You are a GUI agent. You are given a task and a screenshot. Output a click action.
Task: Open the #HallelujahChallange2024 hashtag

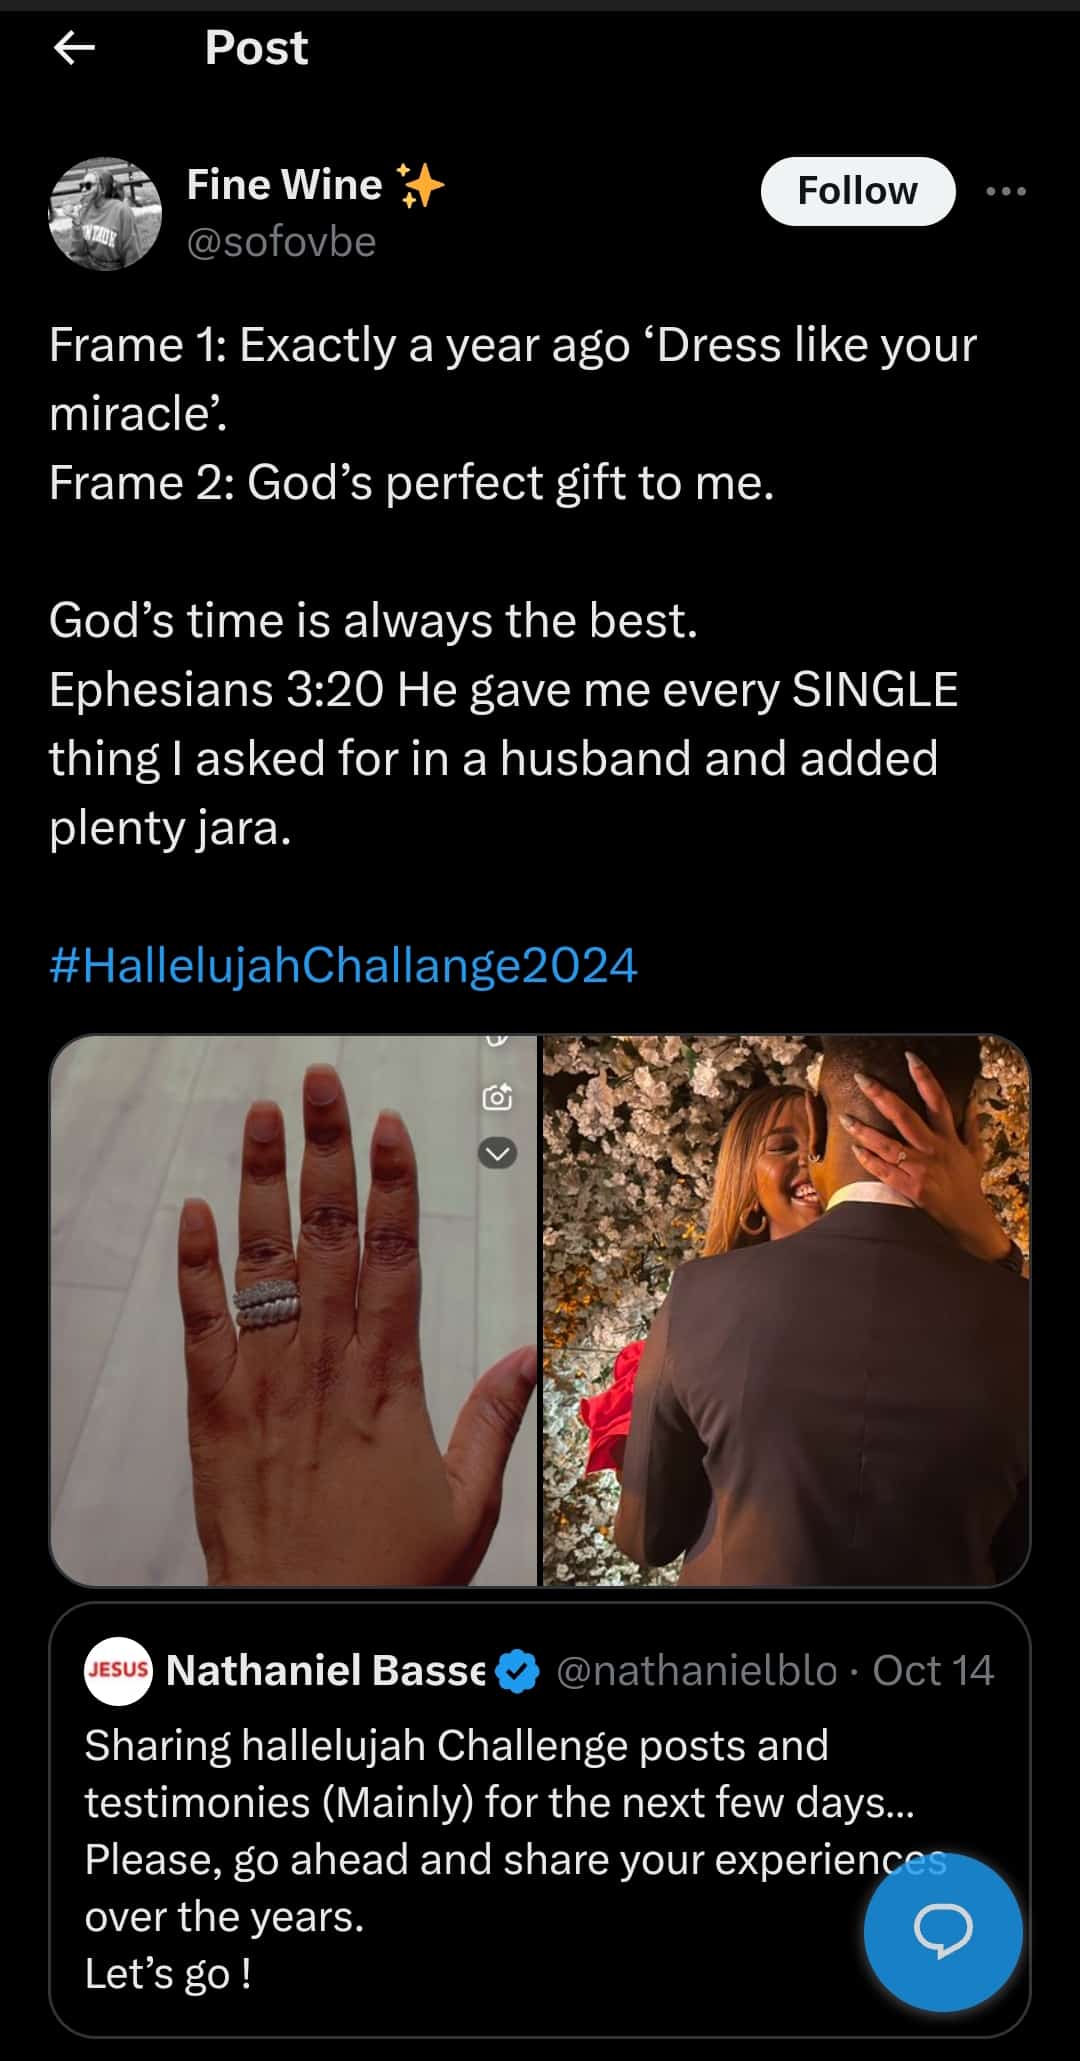tap(343, 965)
